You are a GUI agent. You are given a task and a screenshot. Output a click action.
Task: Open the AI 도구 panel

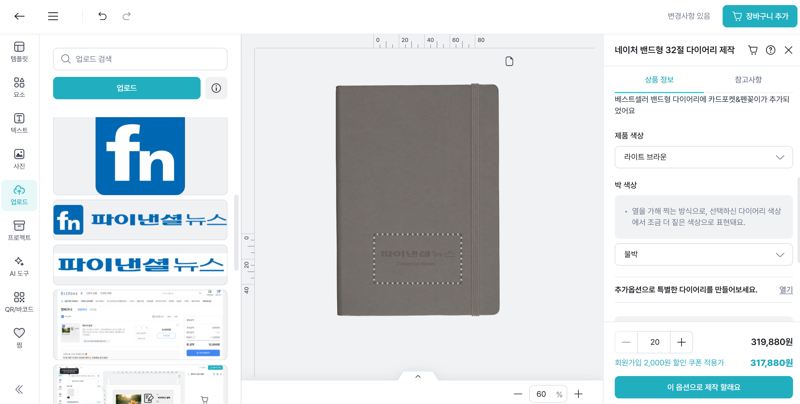click(19, 266)
